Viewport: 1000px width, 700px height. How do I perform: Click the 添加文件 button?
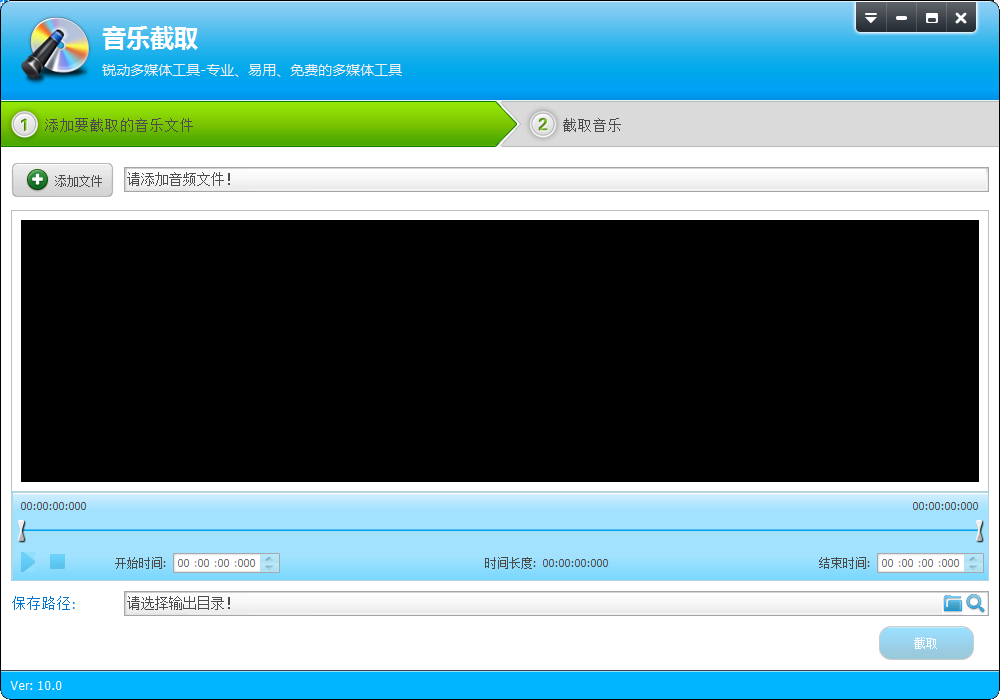62,180
